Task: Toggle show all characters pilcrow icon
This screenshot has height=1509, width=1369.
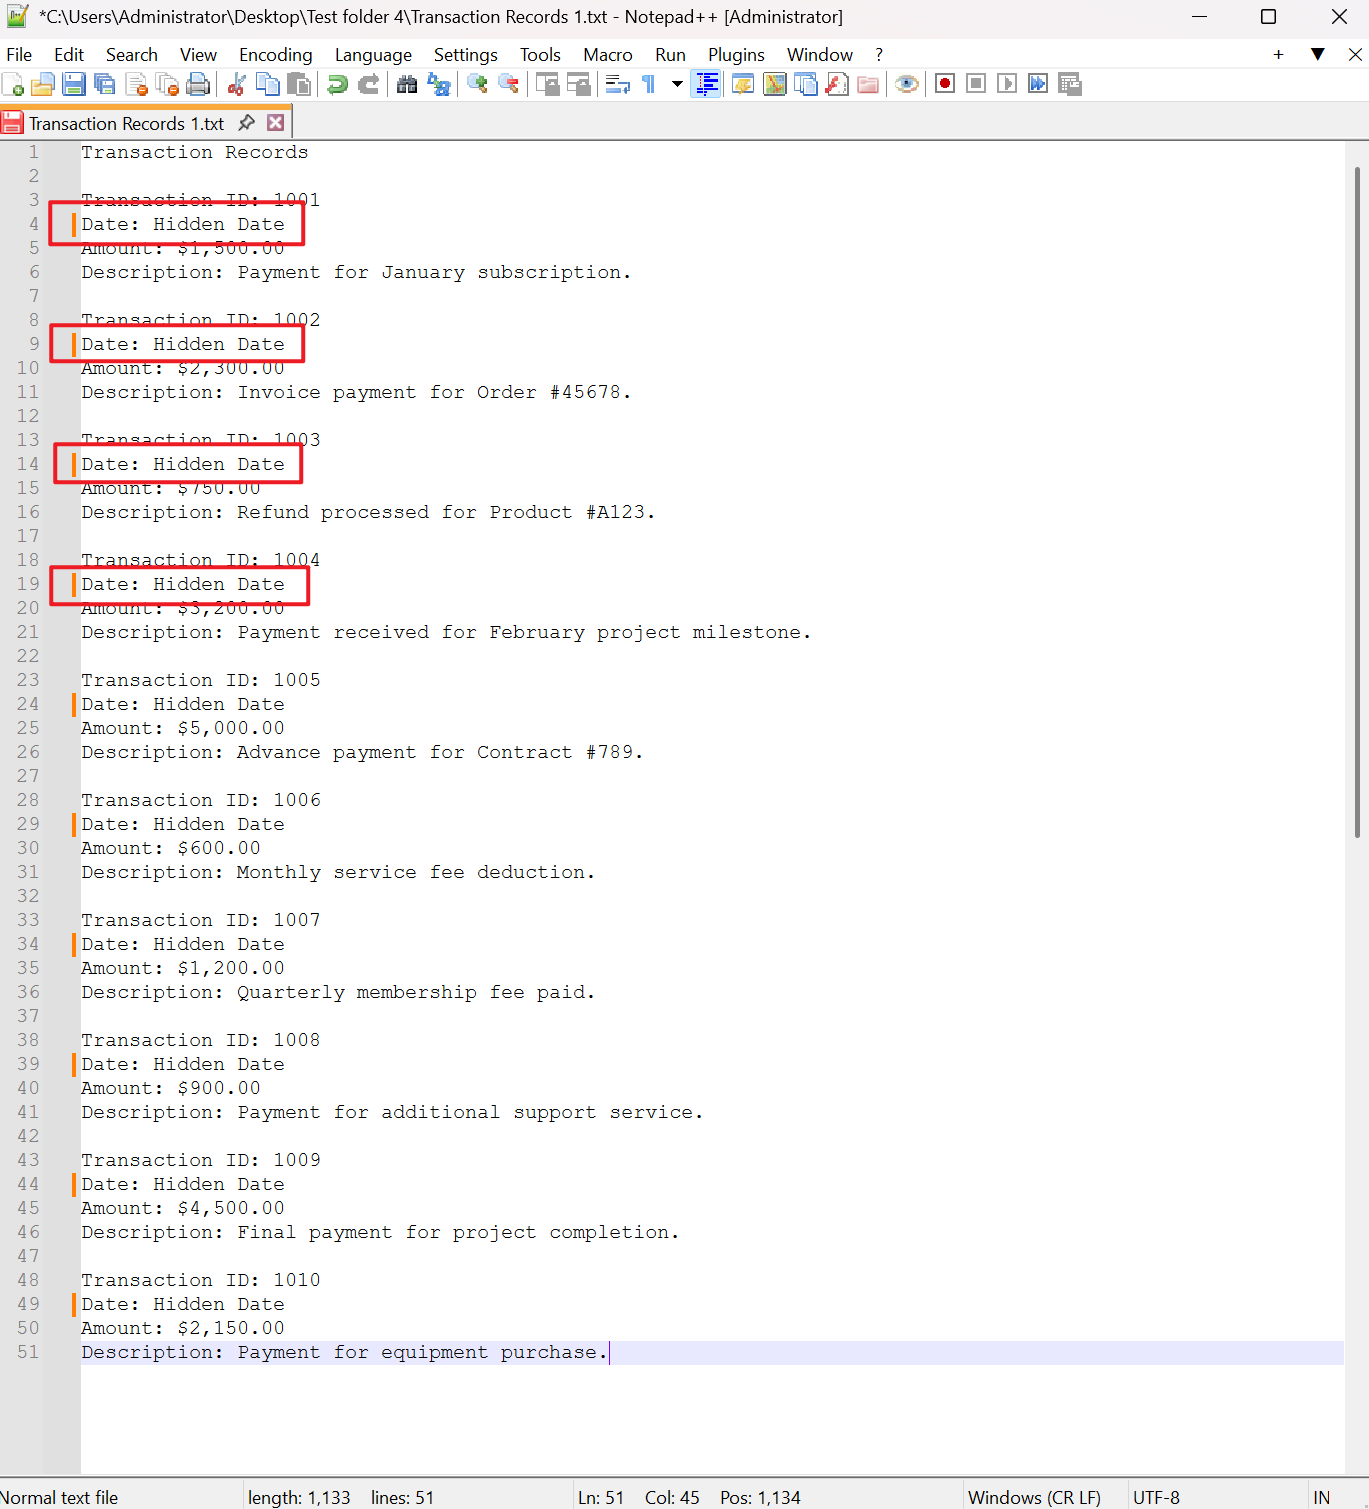Action: pos(648,85)
